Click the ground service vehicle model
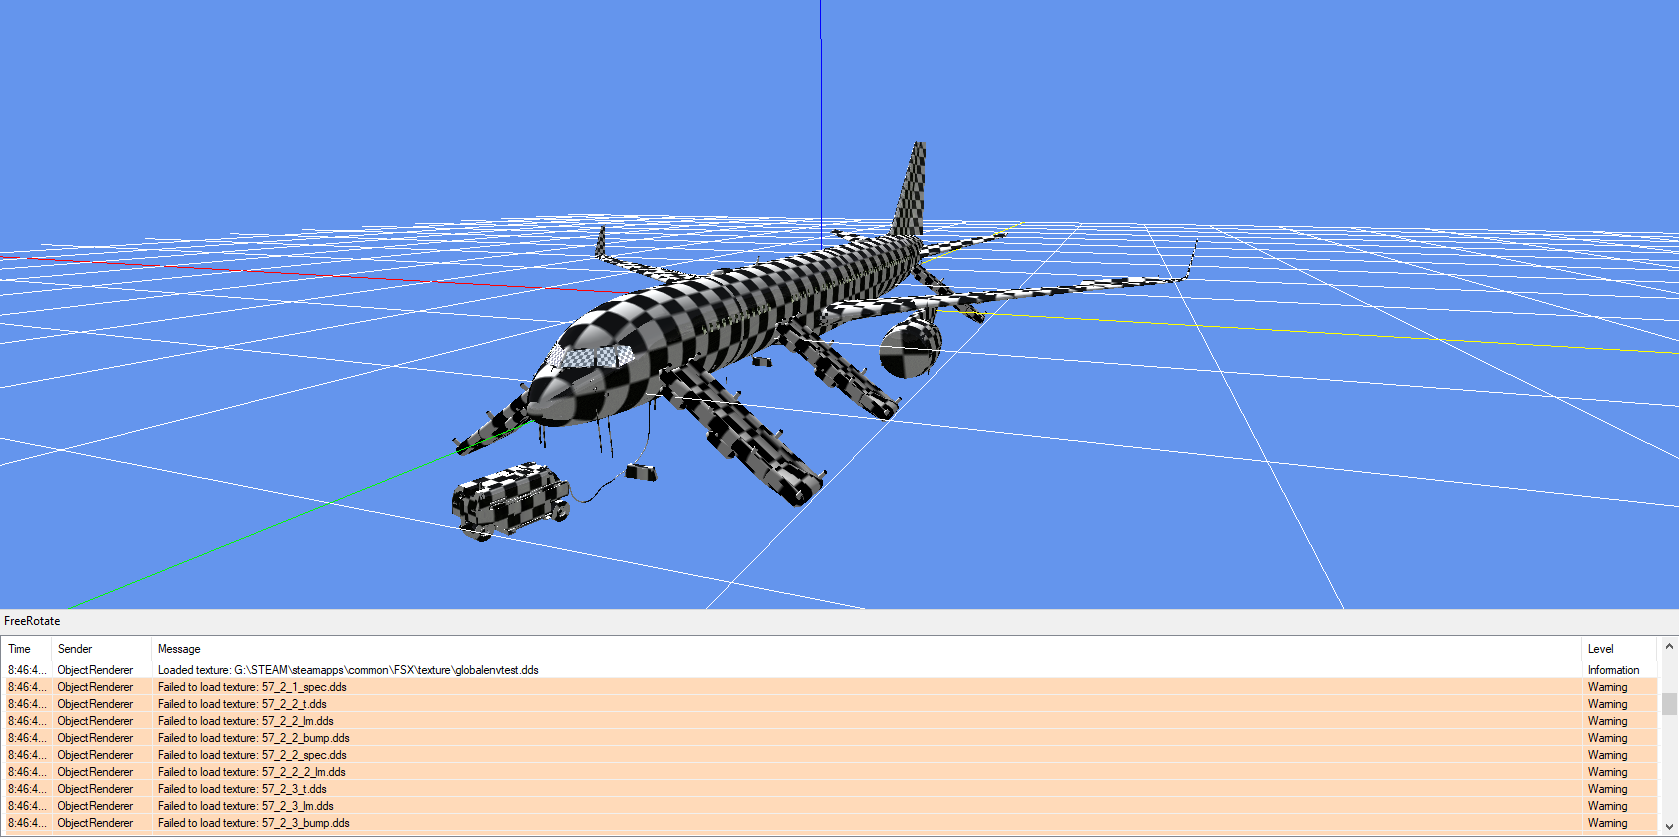The image size is (1679, 839). point(508,500)
